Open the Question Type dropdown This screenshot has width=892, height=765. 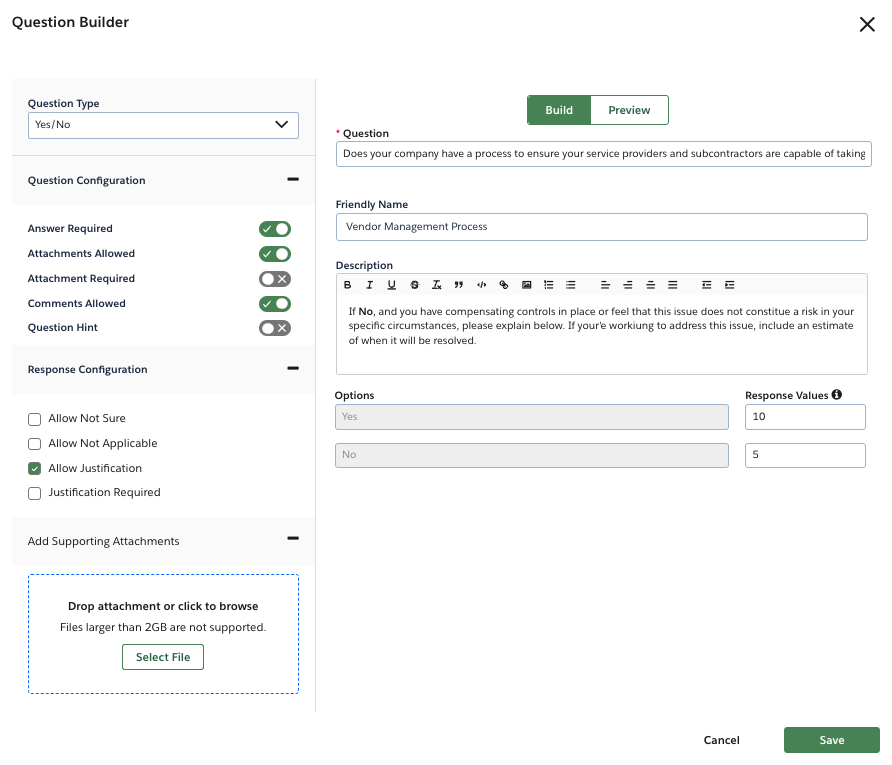(x=163, y=125)
